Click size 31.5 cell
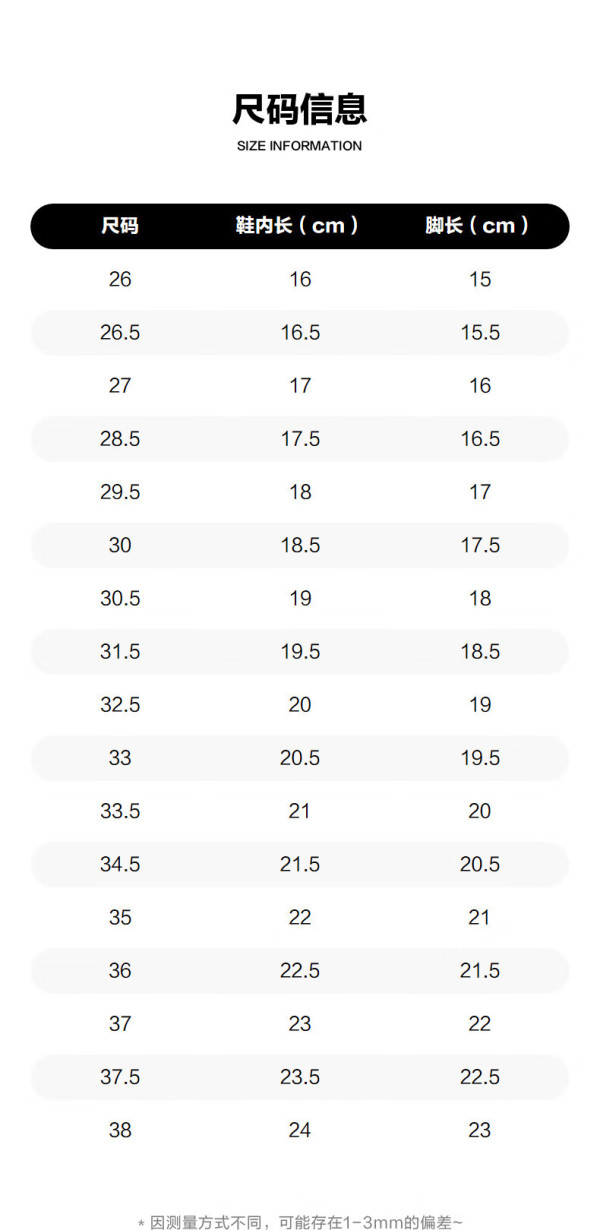This screenshot has height=1230, width=600. click(120, 652)
